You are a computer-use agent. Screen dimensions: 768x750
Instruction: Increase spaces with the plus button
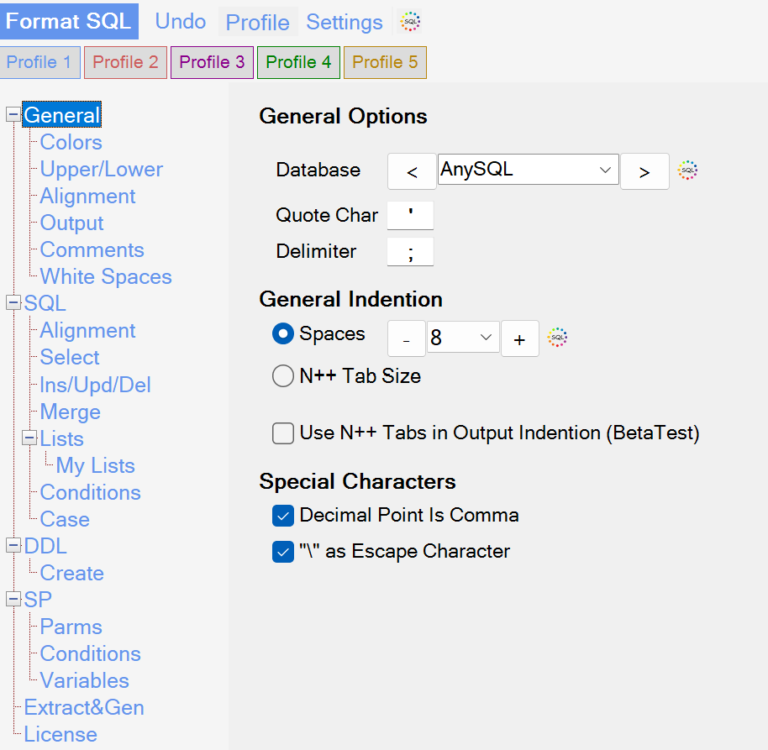tap(519, 339)
